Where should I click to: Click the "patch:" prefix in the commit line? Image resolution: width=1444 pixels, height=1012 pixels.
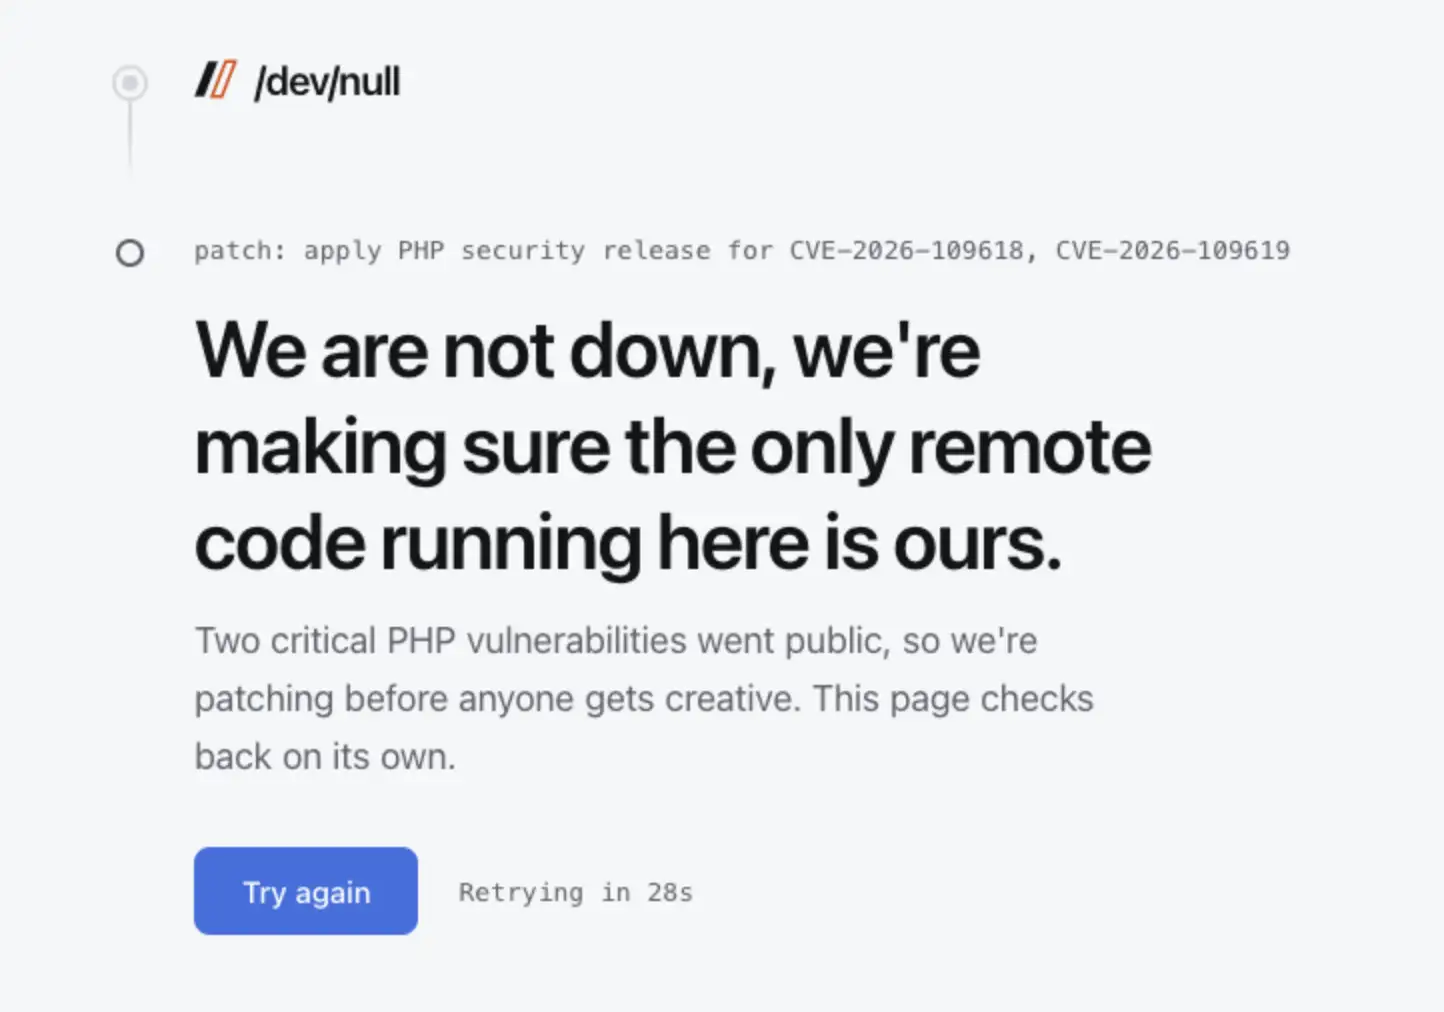(240, 250)
